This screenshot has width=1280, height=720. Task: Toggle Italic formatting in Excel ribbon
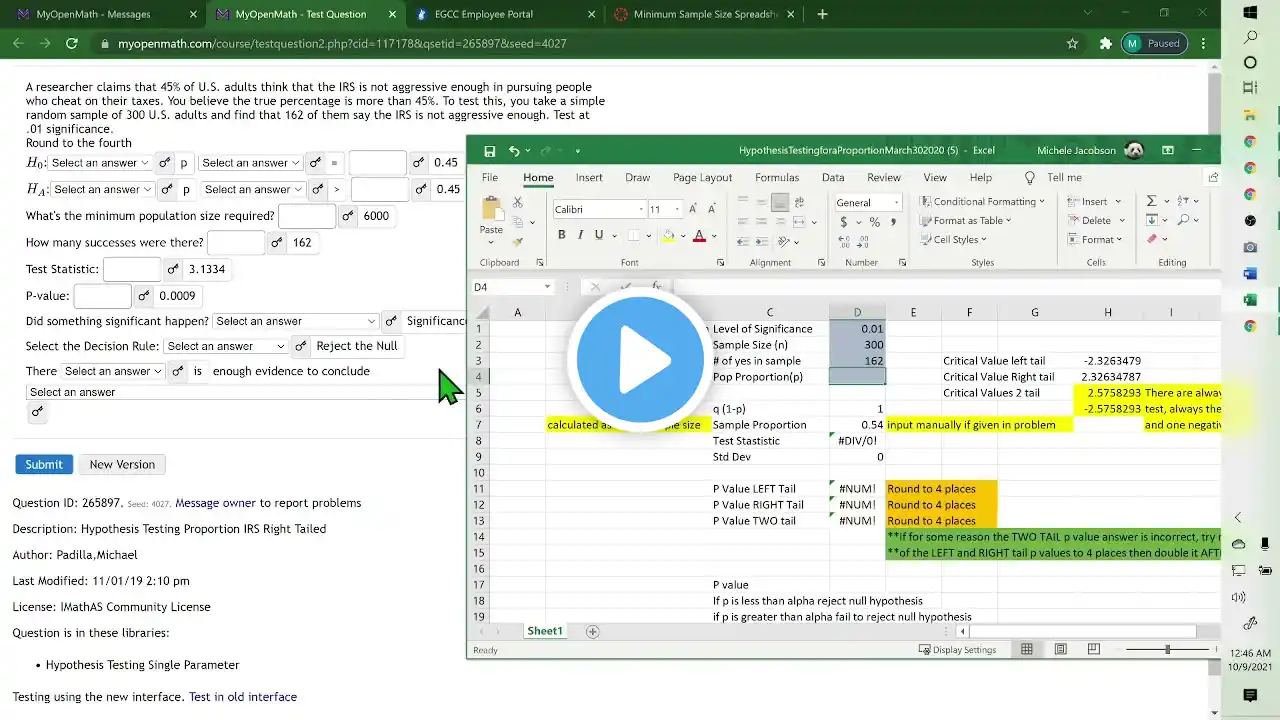(580, 235)
